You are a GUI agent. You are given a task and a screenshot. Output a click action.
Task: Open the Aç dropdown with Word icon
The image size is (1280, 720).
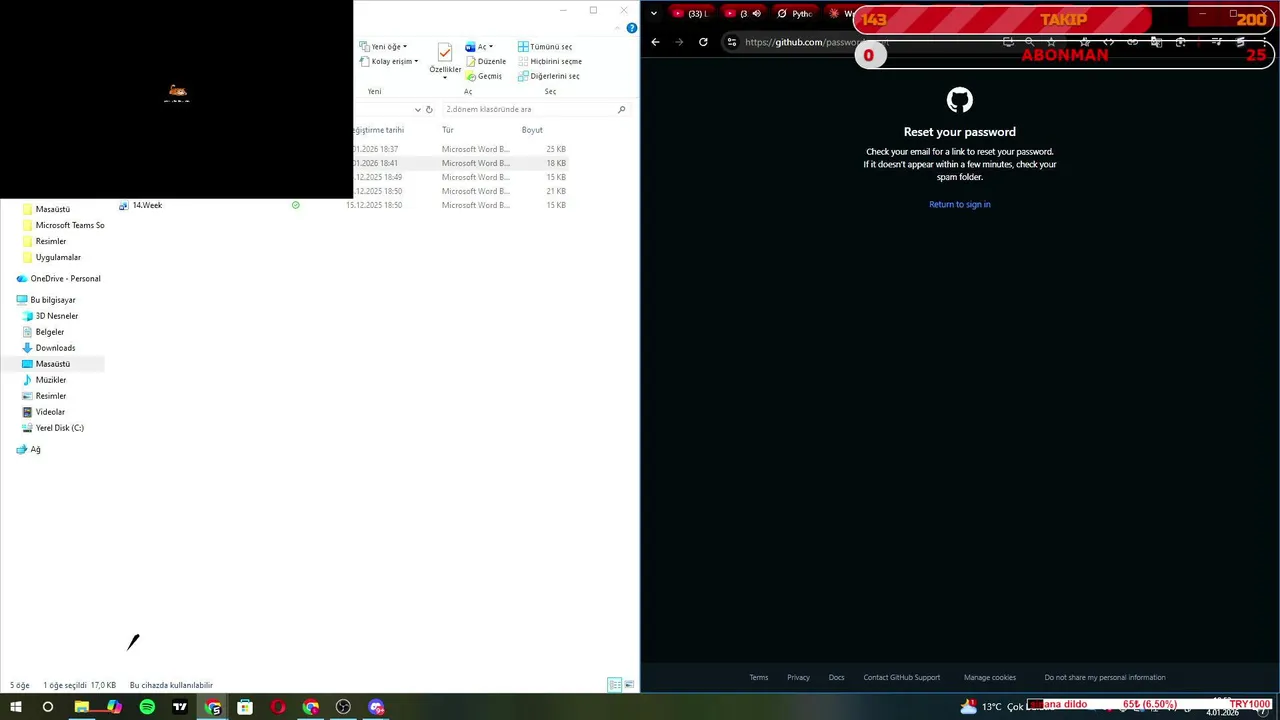tap(480, 47)
